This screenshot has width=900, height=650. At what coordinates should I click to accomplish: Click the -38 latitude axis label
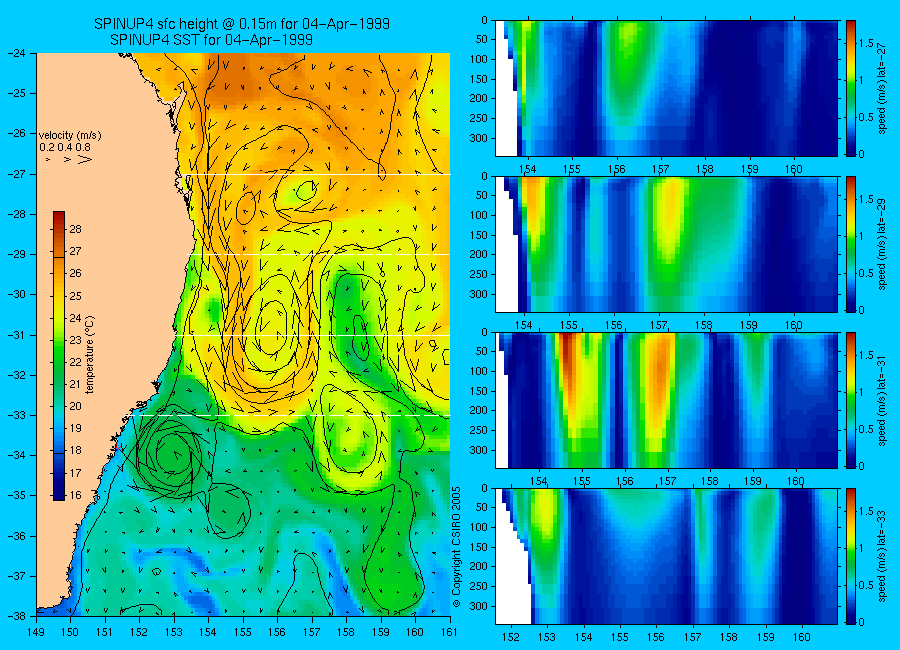tap(17, 616)
